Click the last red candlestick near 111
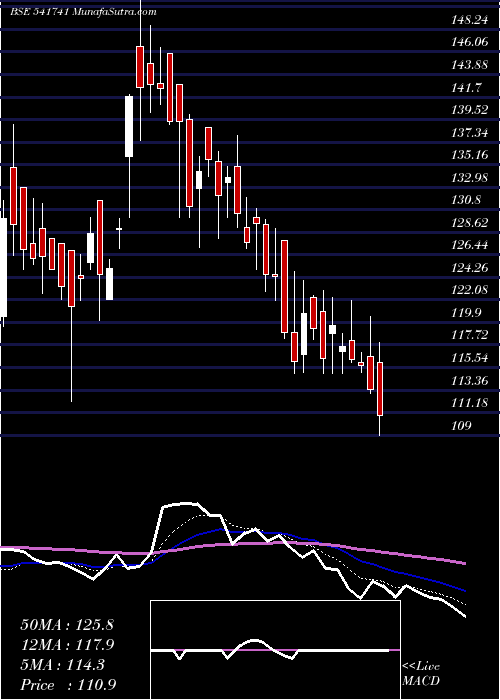Viewport: 500px width, 700px height. pos(380,389)
